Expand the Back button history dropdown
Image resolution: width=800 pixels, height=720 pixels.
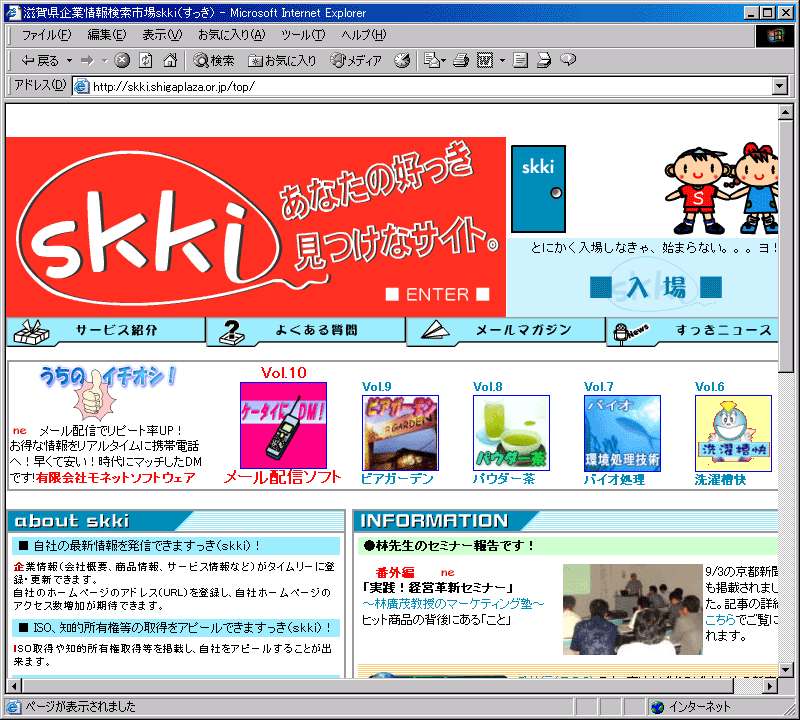pyautogui.click(x=69, y=61)
